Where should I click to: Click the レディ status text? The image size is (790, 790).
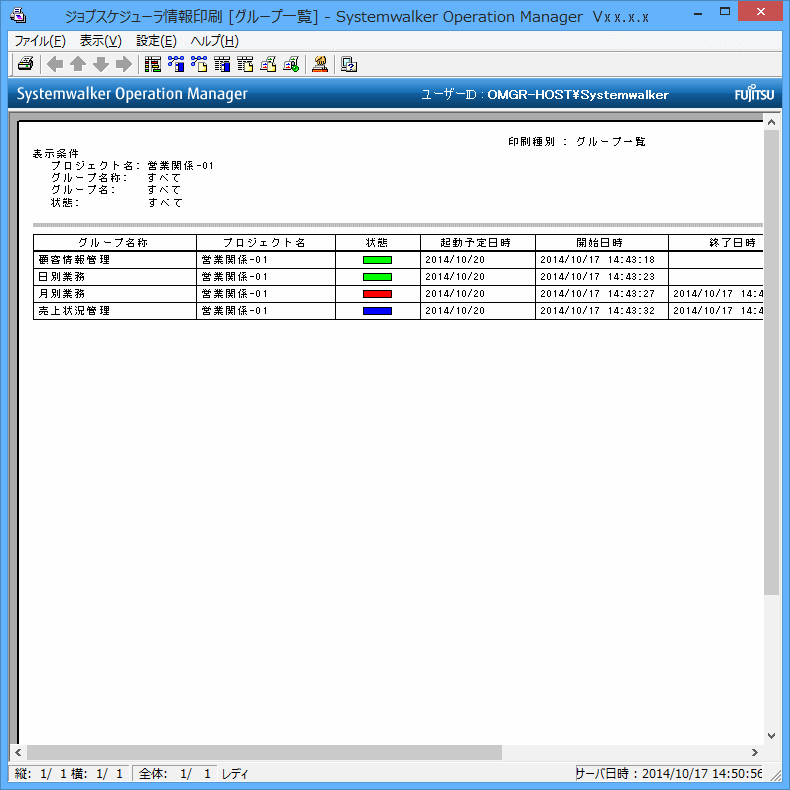pyautogui.click(x=235, y=773)
